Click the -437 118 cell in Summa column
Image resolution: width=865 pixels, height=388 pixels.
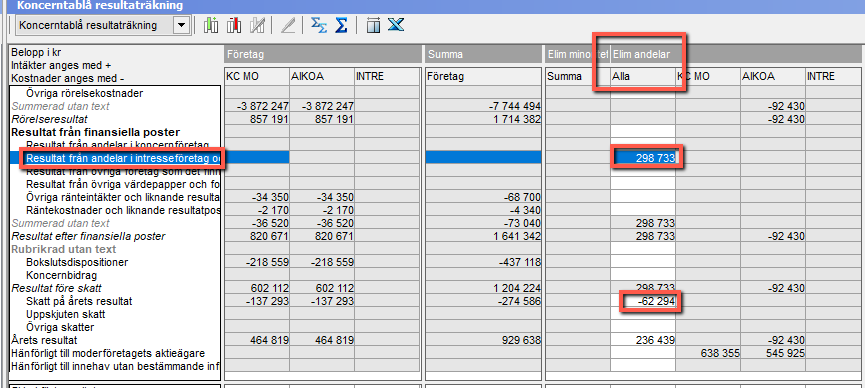point(483,262)
